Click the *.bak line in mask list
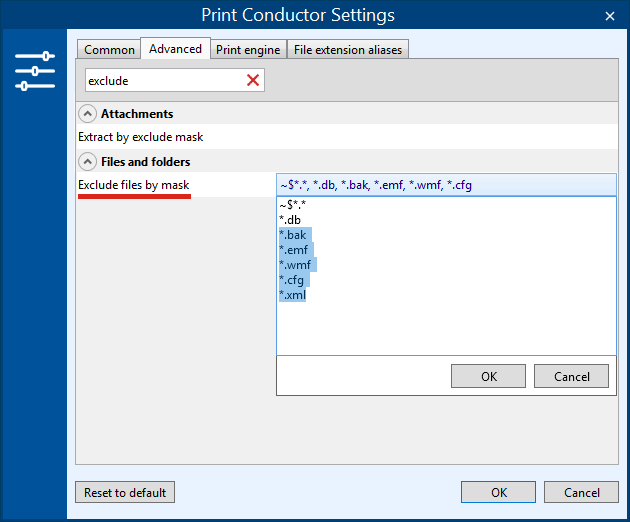Viewport: 630px width, 522px height. (293, 235)
